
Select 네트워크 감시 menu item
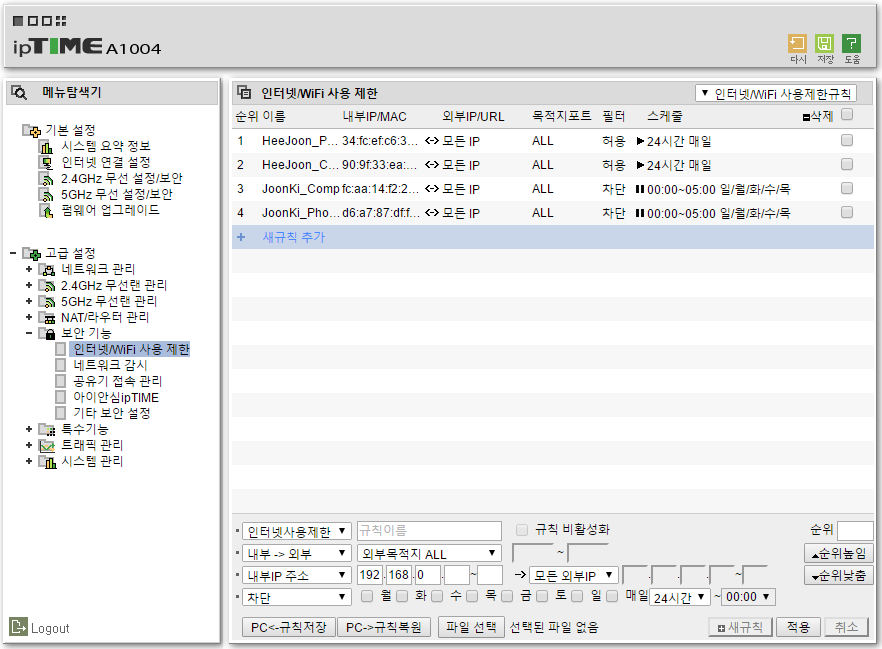tap(110, 366)
